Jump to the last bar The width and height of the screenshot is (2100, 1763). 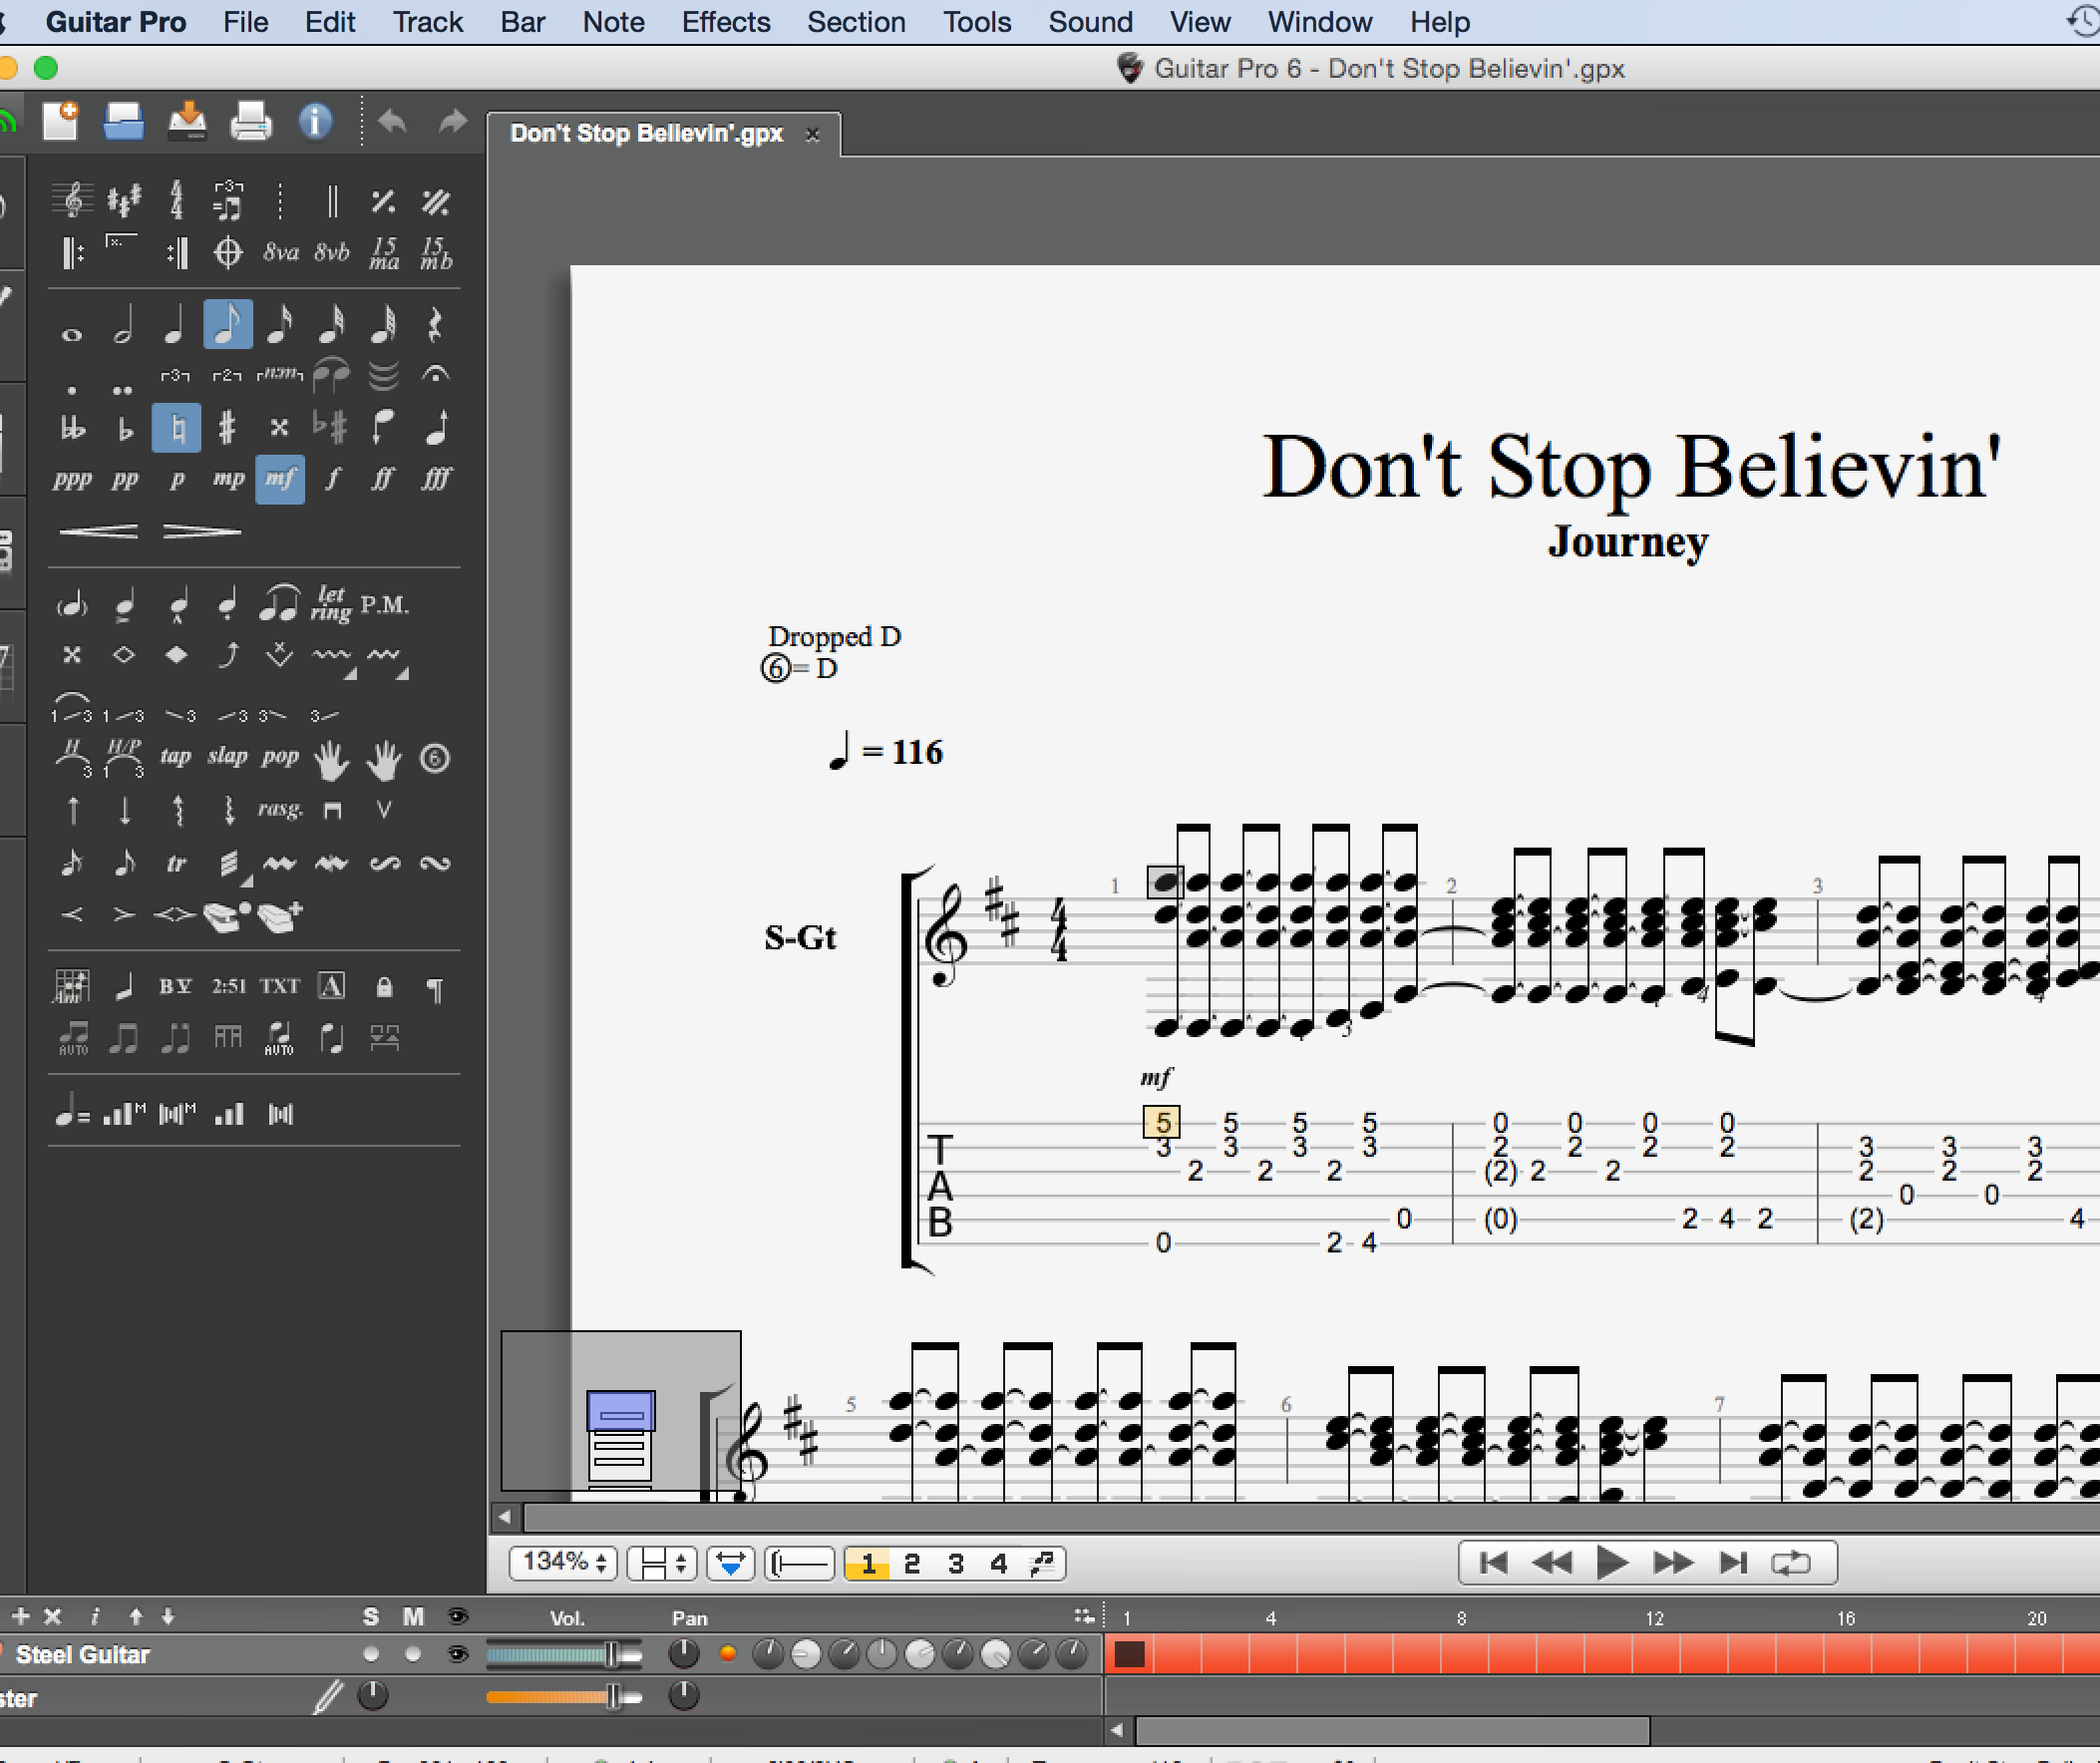coord(1733,1562)
